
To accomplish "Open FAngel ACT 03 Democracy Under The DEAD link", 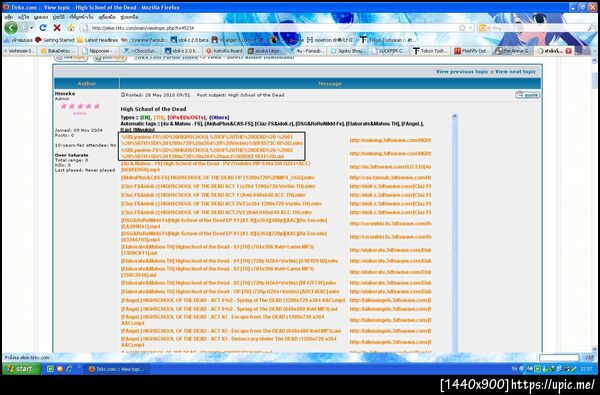I will (229, 342).
